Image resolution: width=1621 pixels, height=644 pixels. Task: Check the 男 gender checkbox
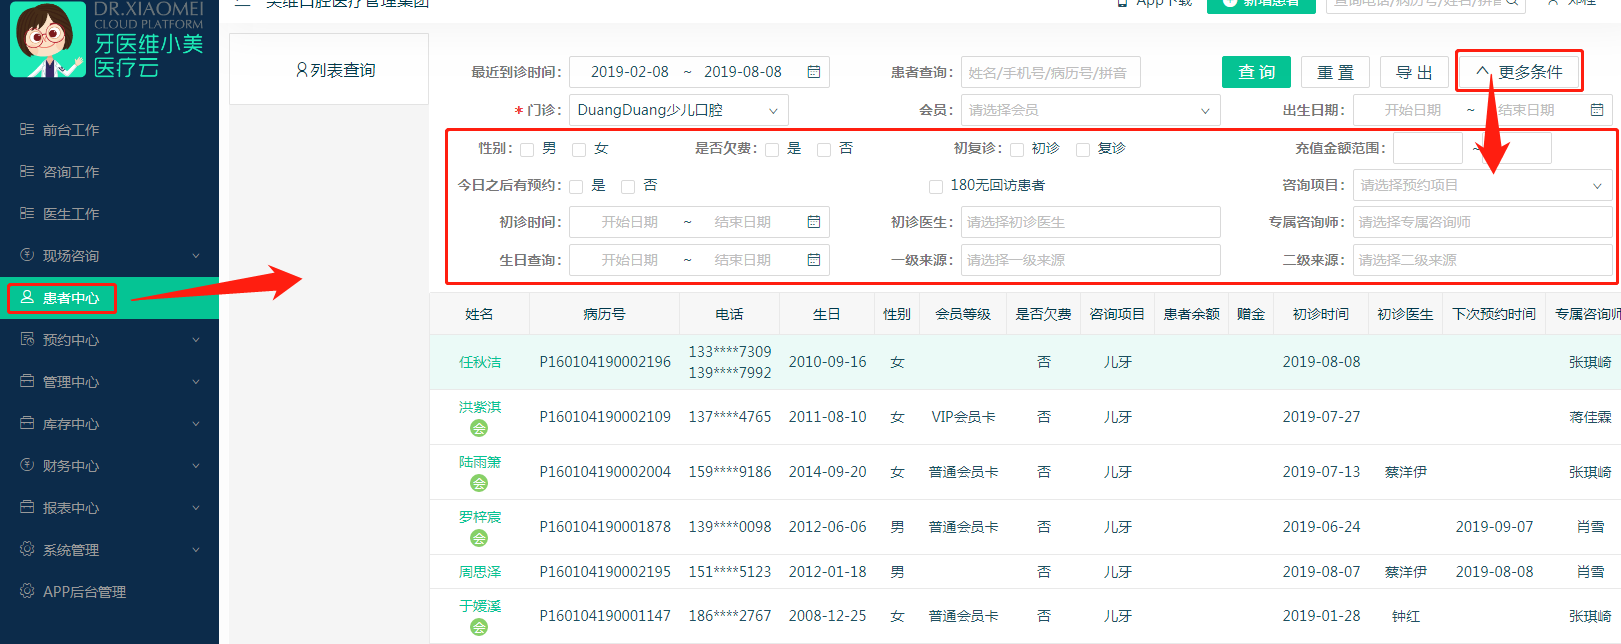click(527, 150)
